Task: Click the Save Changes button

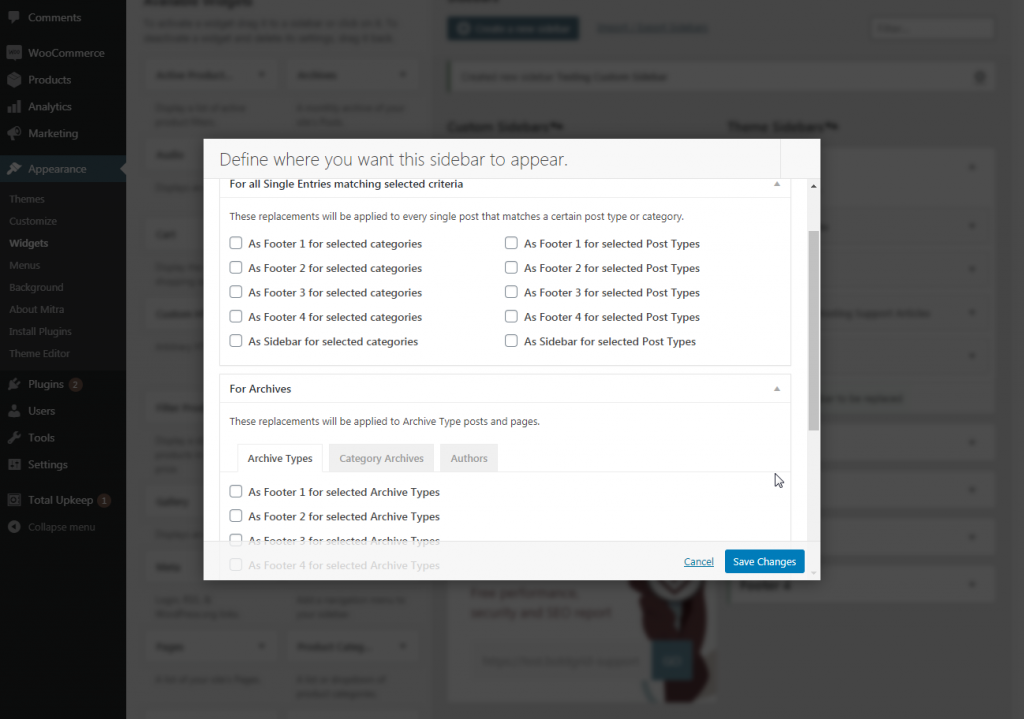Action: click(764, 562)
